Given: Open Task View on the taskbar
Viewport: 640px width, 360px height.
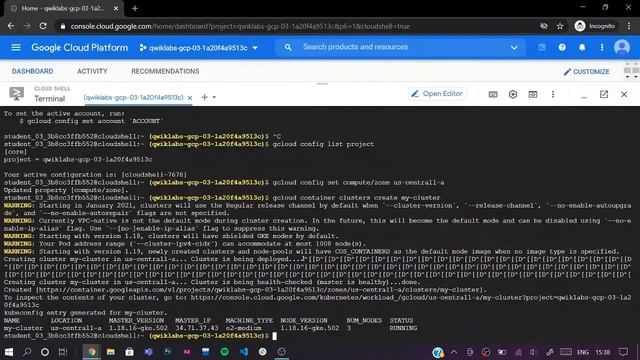Looking at the screenshot, I should click(x=62, y=352).
